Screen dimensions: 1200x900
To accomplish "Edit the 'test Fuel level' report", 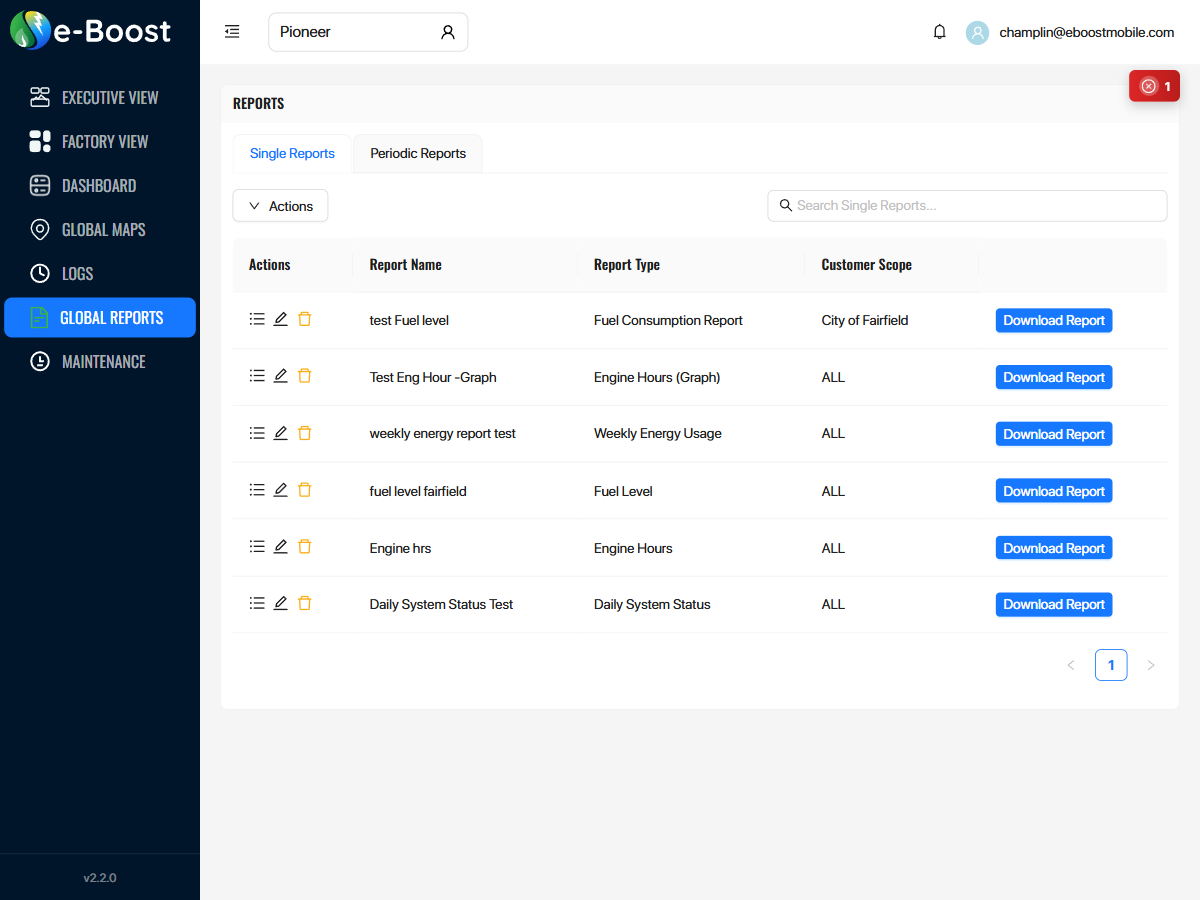I will tap(280, 318).
